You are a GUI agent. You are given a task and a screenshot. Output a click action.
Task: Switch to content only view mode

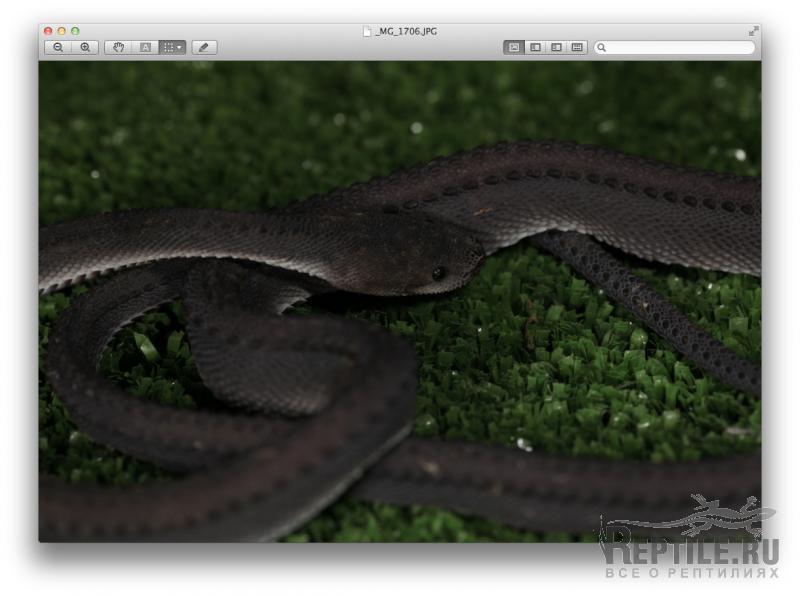point(514,47)
